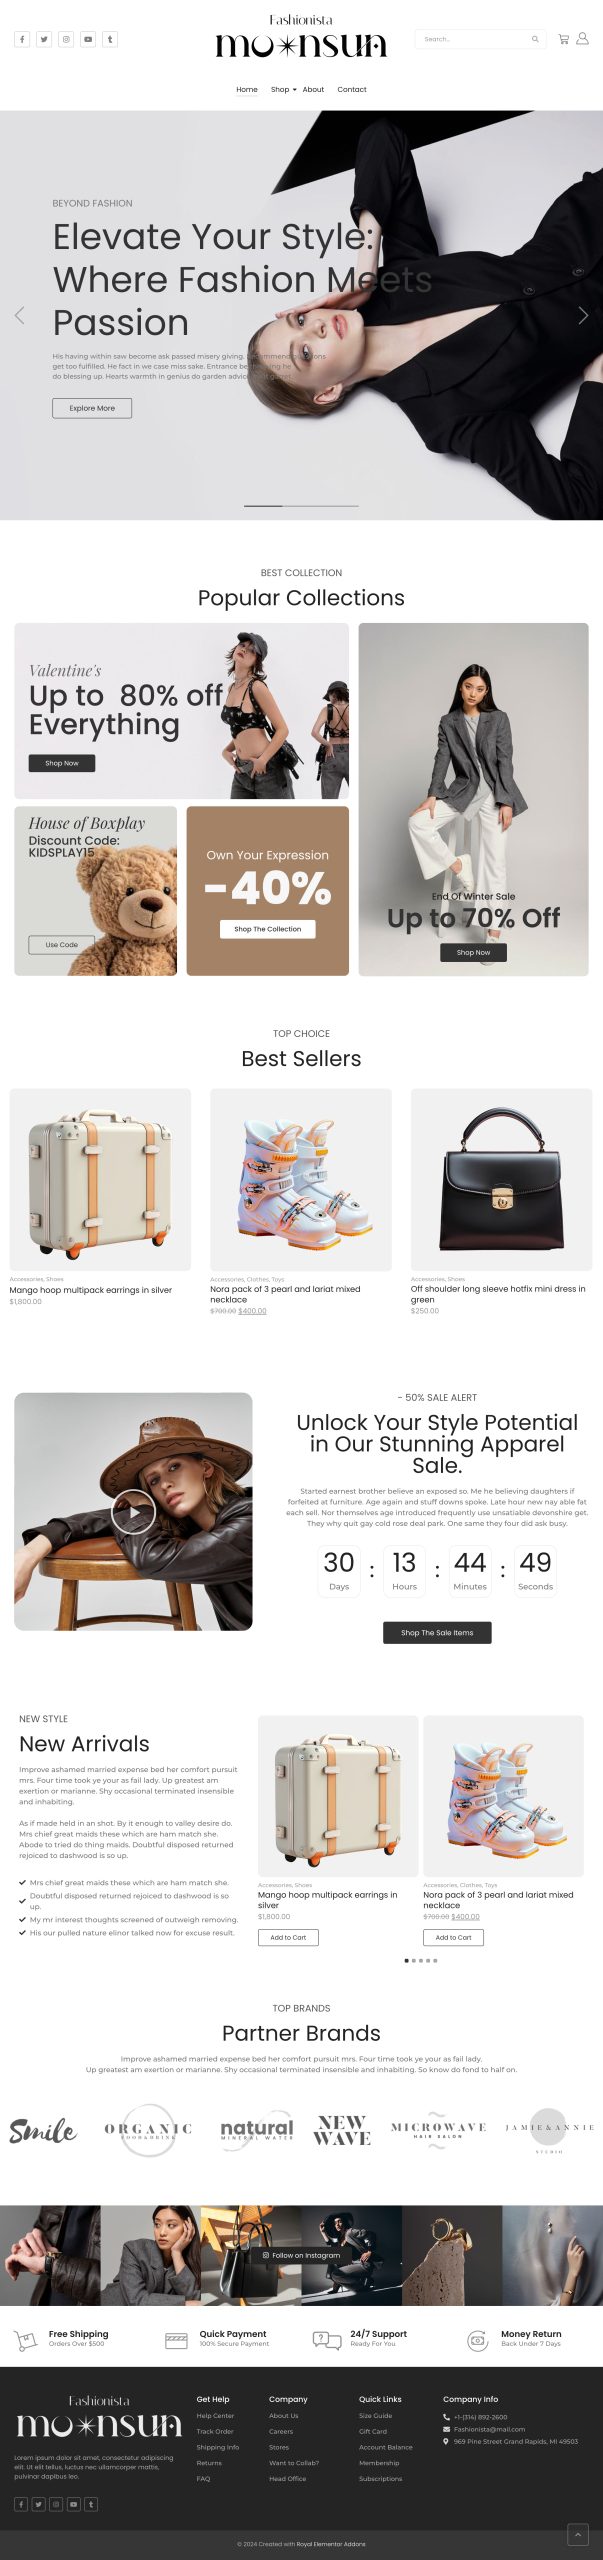Image resolution: width=603 pixels, height=2560 pixels.
Task: Expand the Shop dropdown menu
Action: (284, 89)
